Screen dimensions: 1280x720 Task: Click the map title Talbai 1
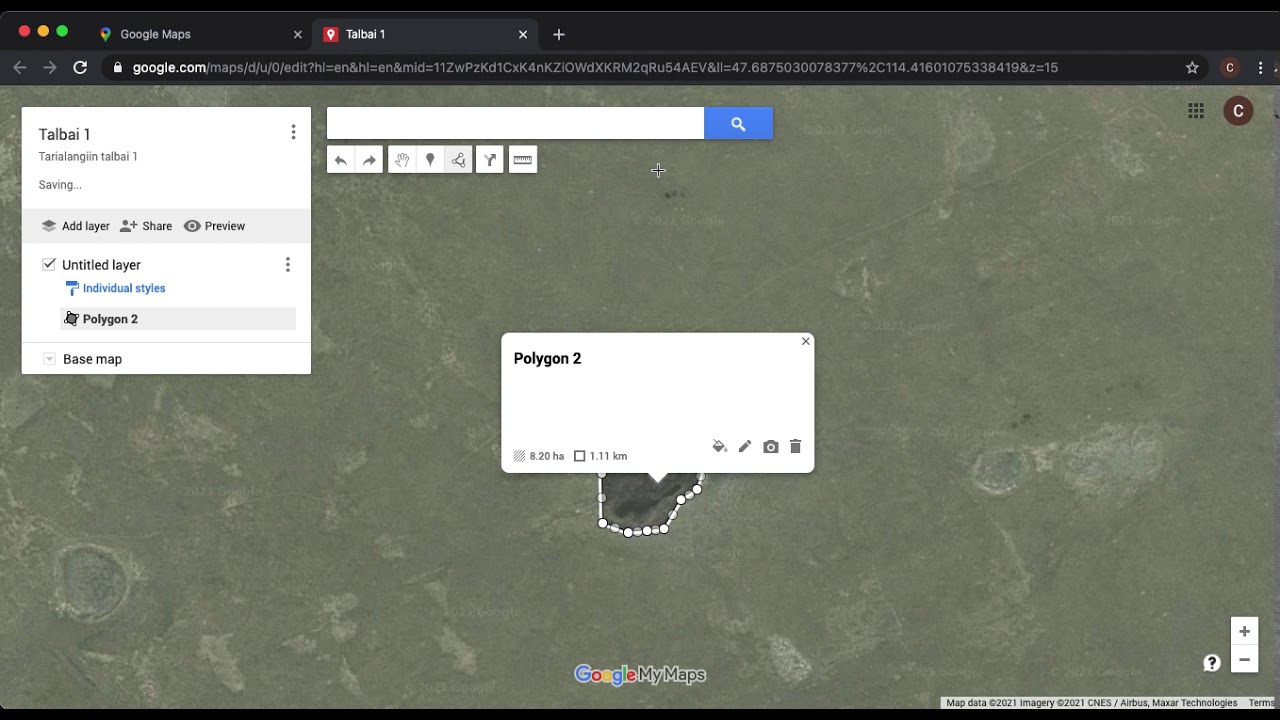[65, 134]
